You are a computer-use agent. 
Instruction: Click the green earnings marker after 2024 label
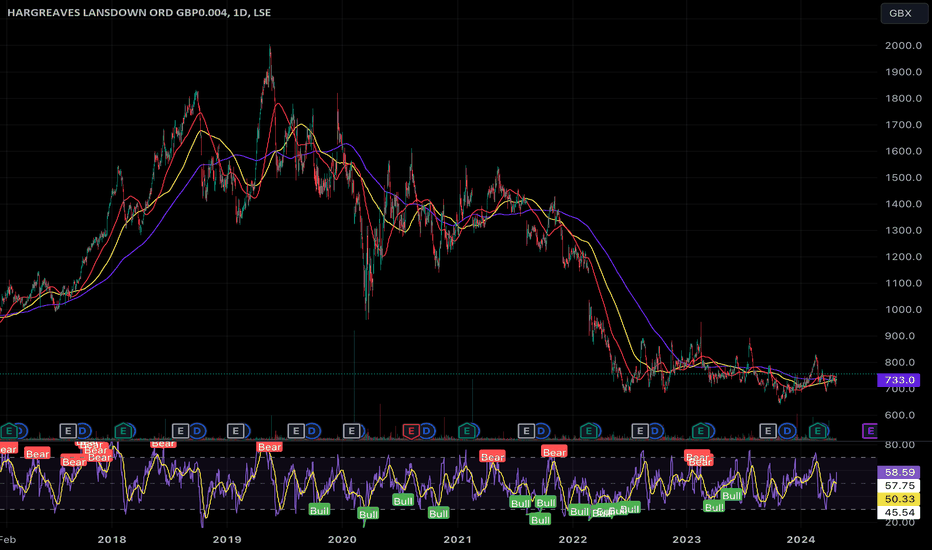point(818,430)
